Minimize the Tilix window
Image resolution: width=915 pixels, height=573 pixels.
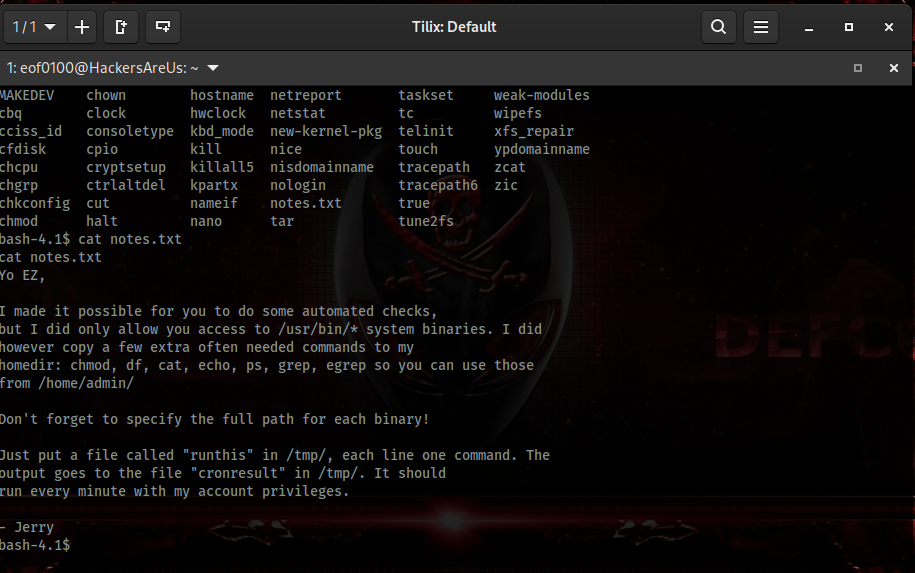pos(810,27)
